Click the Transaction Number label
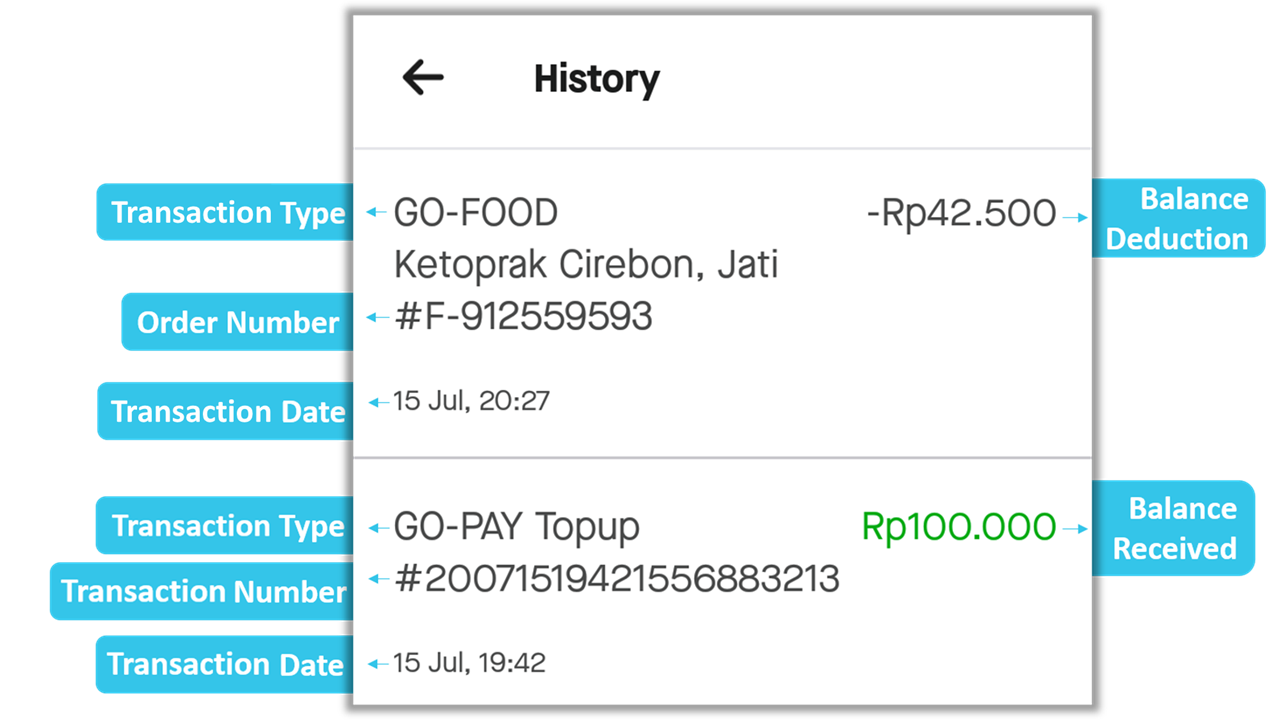 (x=203, y=591)
